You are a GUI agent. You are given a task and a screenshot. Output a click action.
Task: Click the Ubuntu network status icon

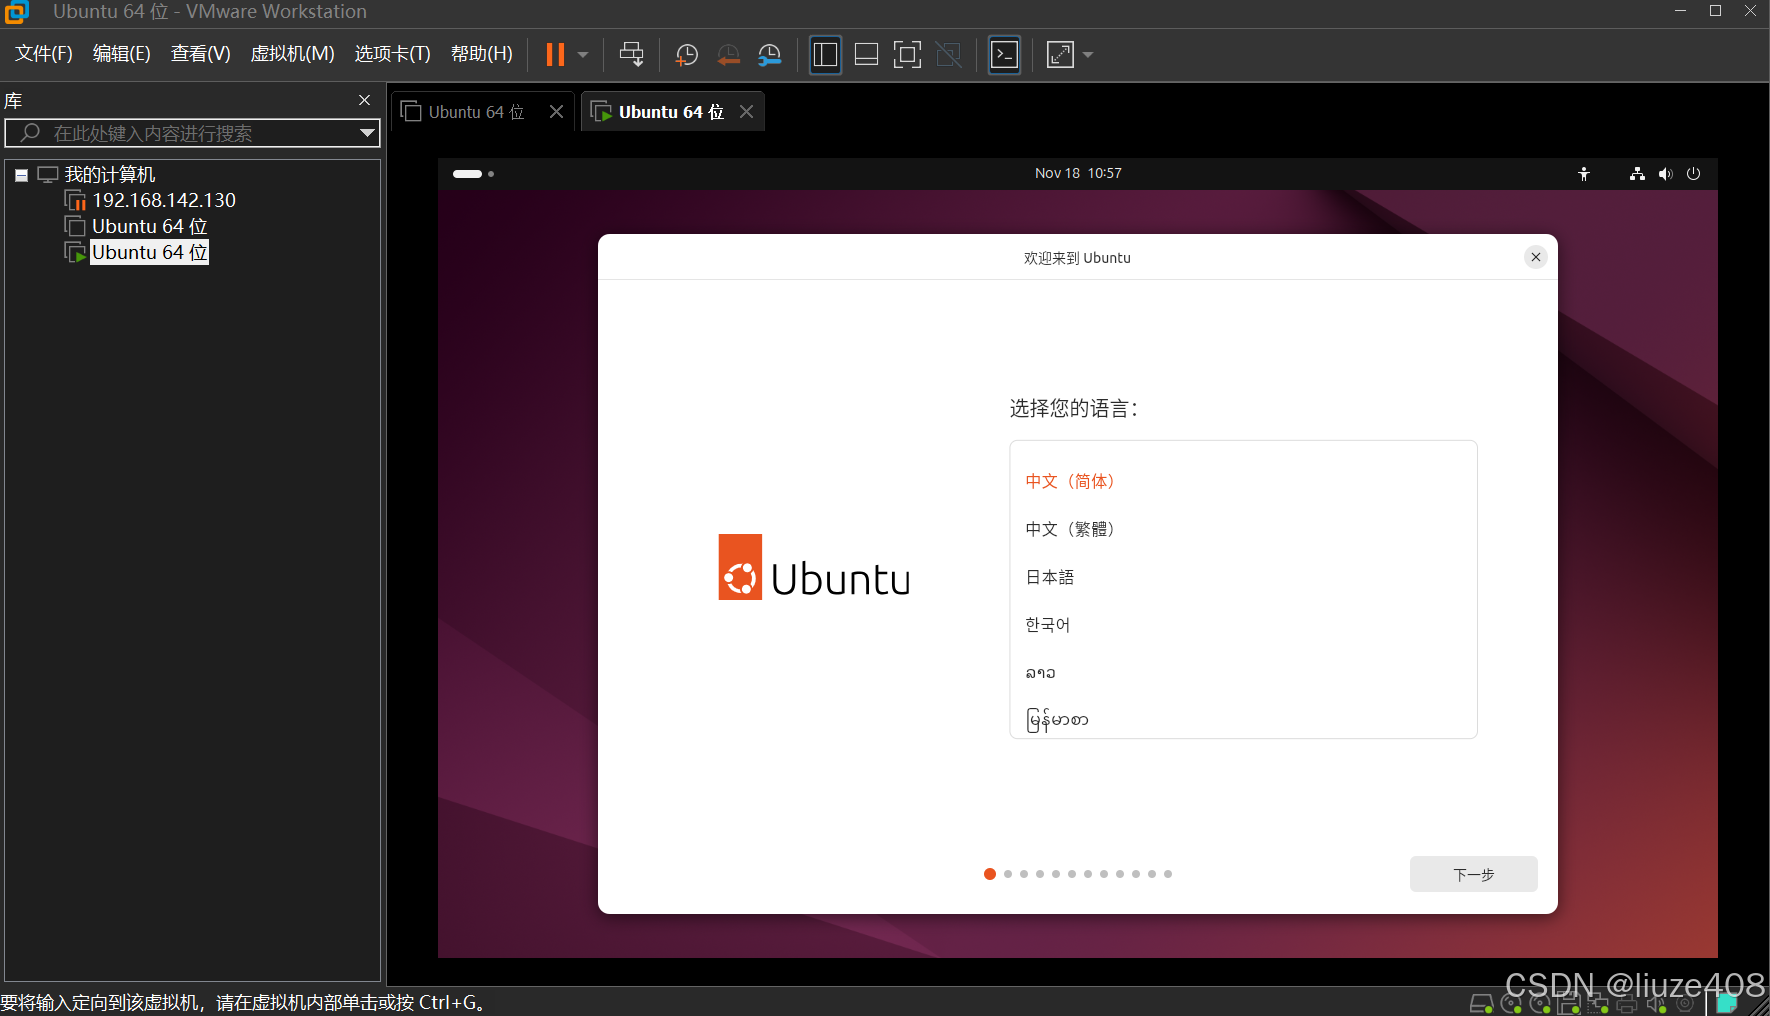1637,174
